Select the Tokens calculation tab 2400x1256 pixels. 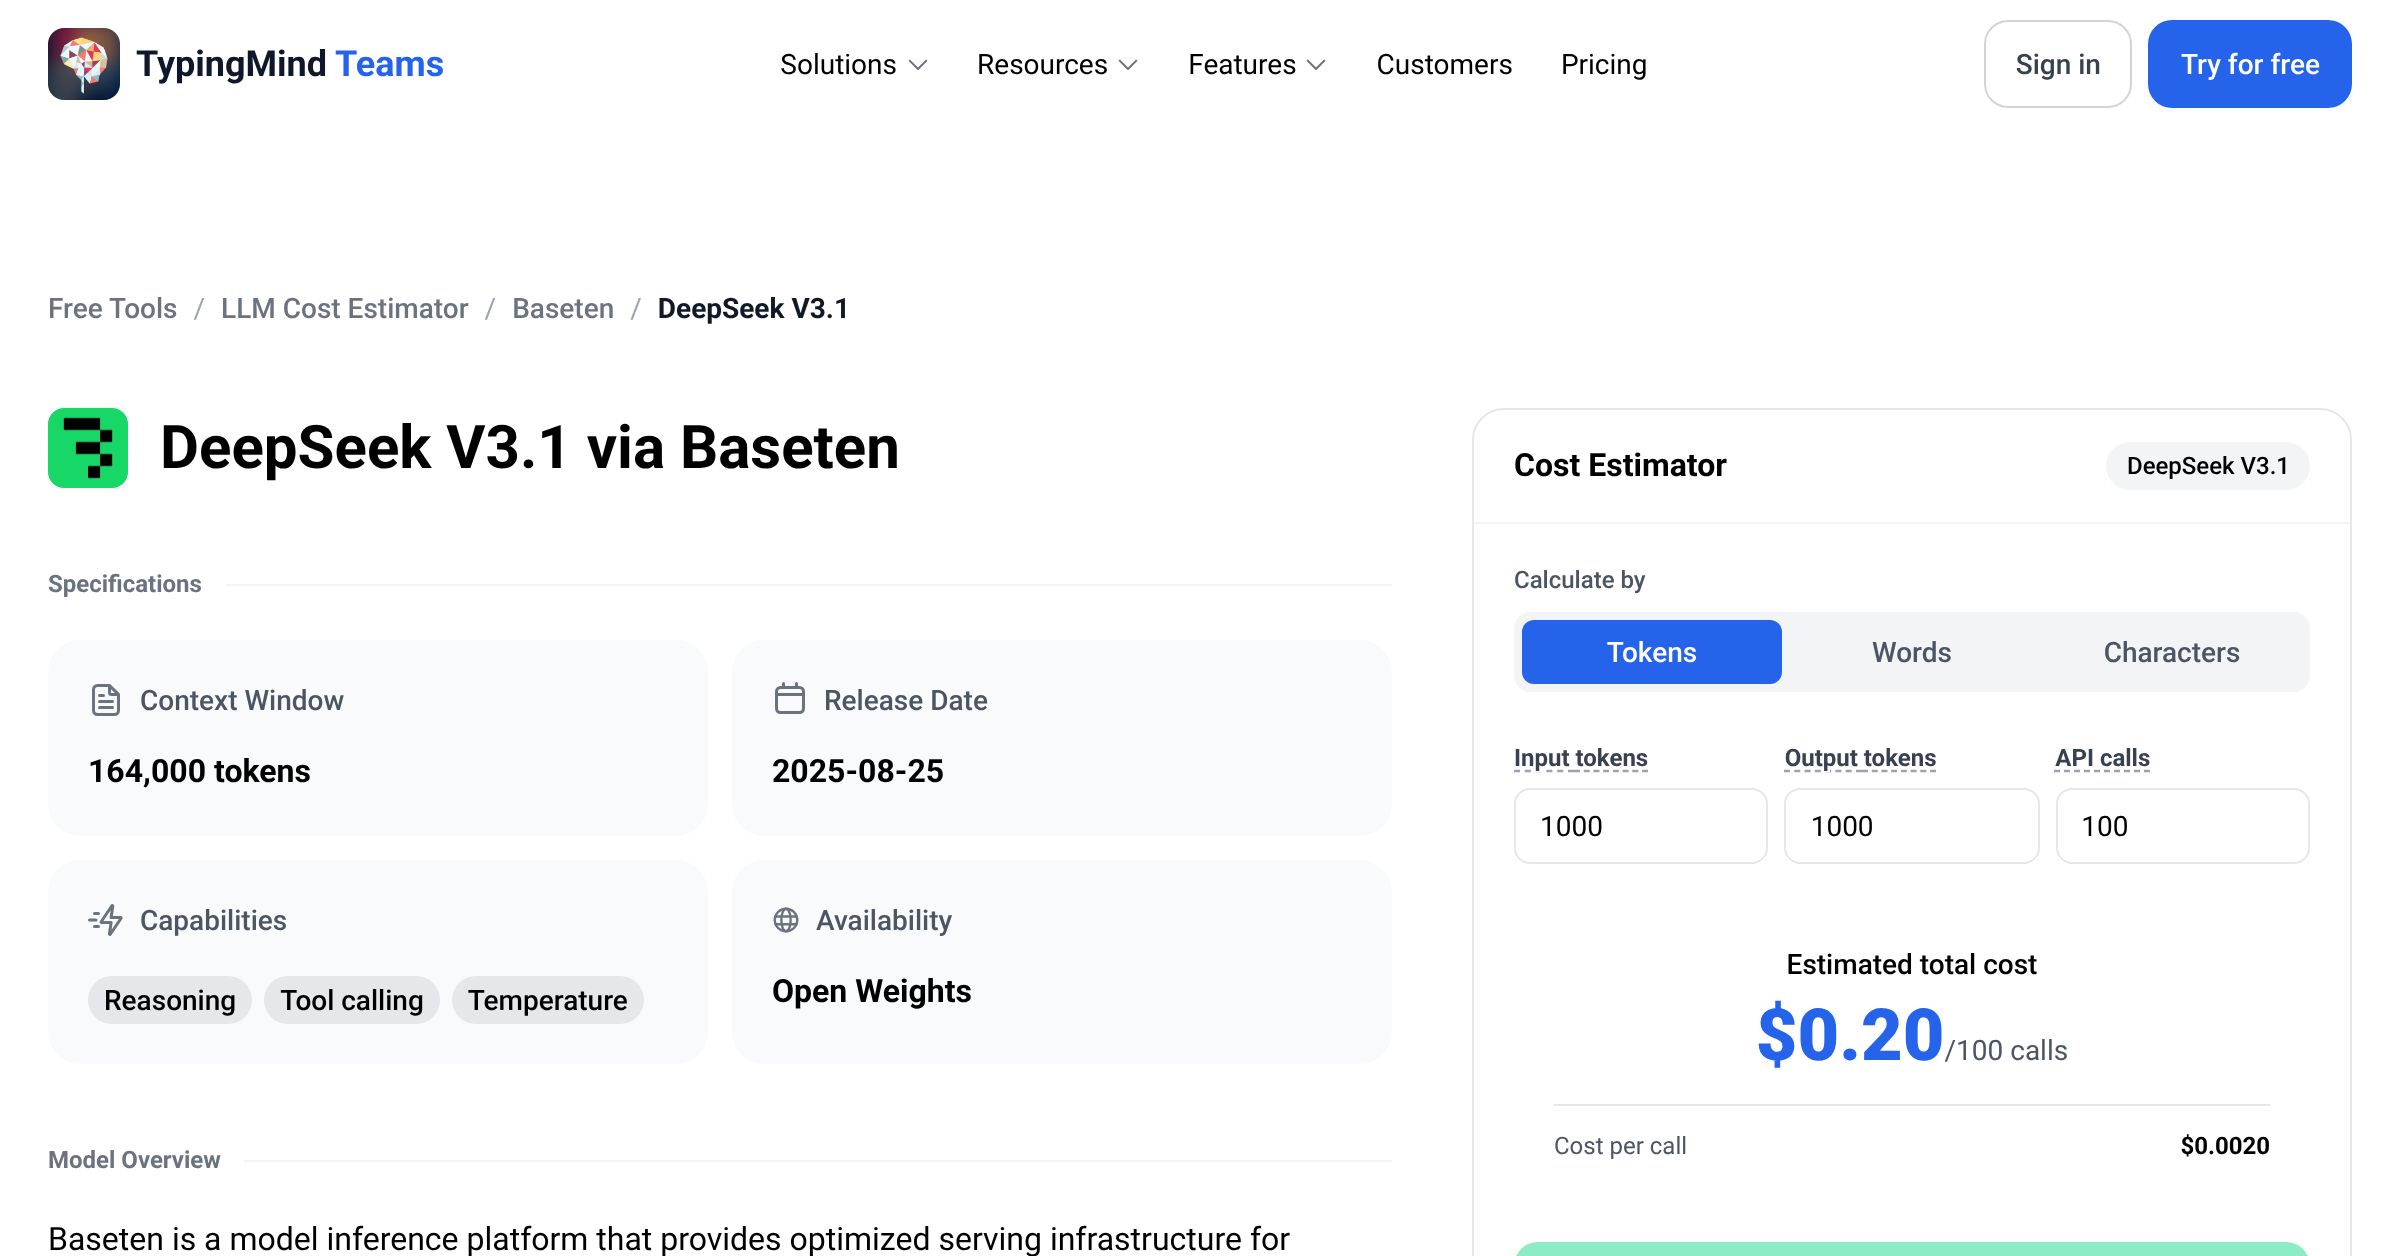coord(1651,652)
